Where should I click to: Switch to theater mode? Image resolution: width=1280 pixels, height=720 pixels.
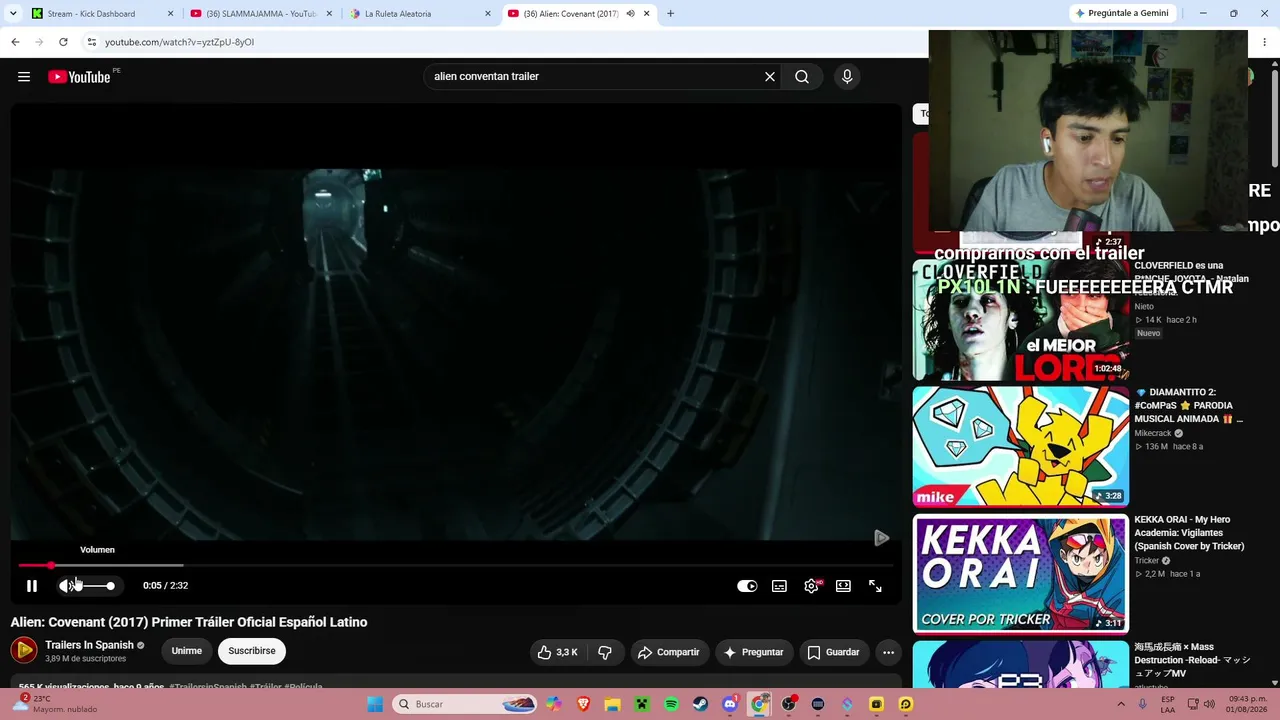click(x=843, y=586)
